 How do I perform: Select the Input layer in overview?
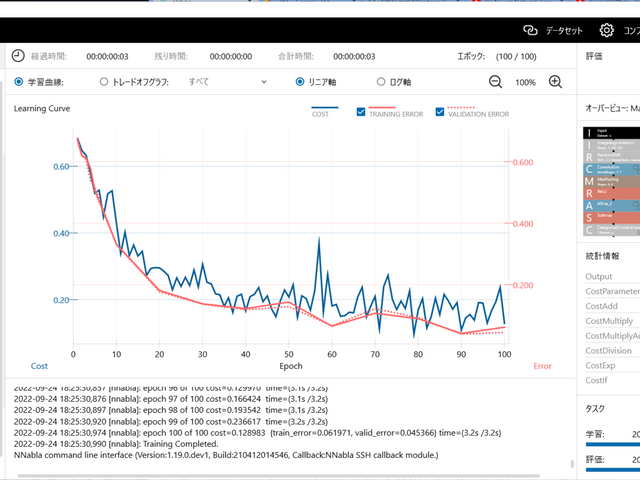tap(611, 133)
